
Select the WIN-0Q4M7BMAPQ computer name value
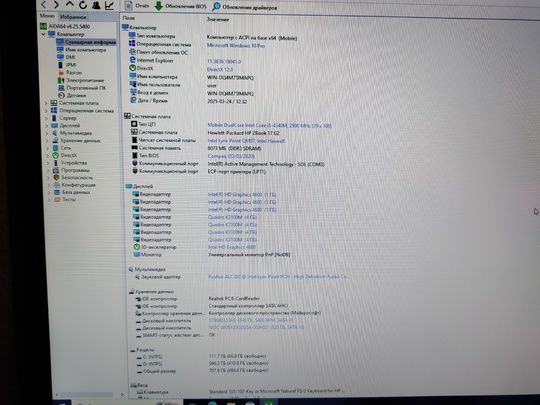click(230, 78)
